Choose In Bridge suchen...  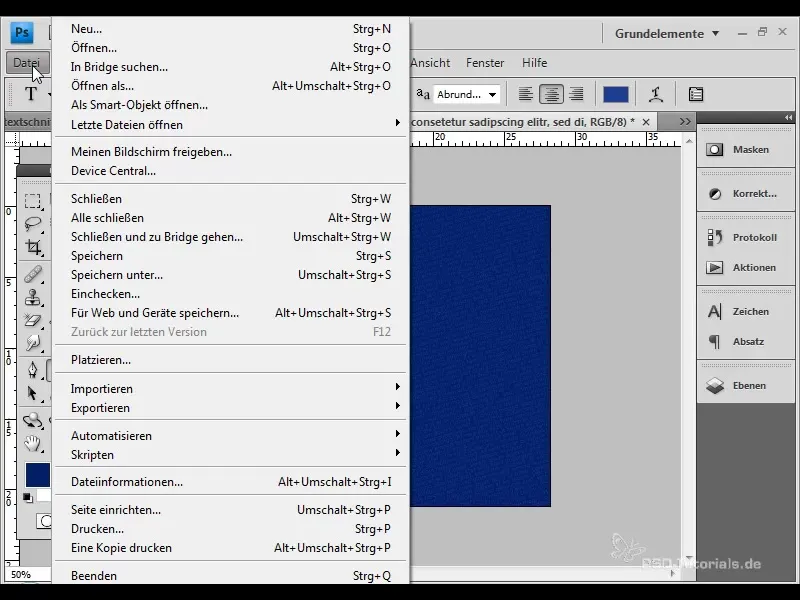(x=231, y=67)
